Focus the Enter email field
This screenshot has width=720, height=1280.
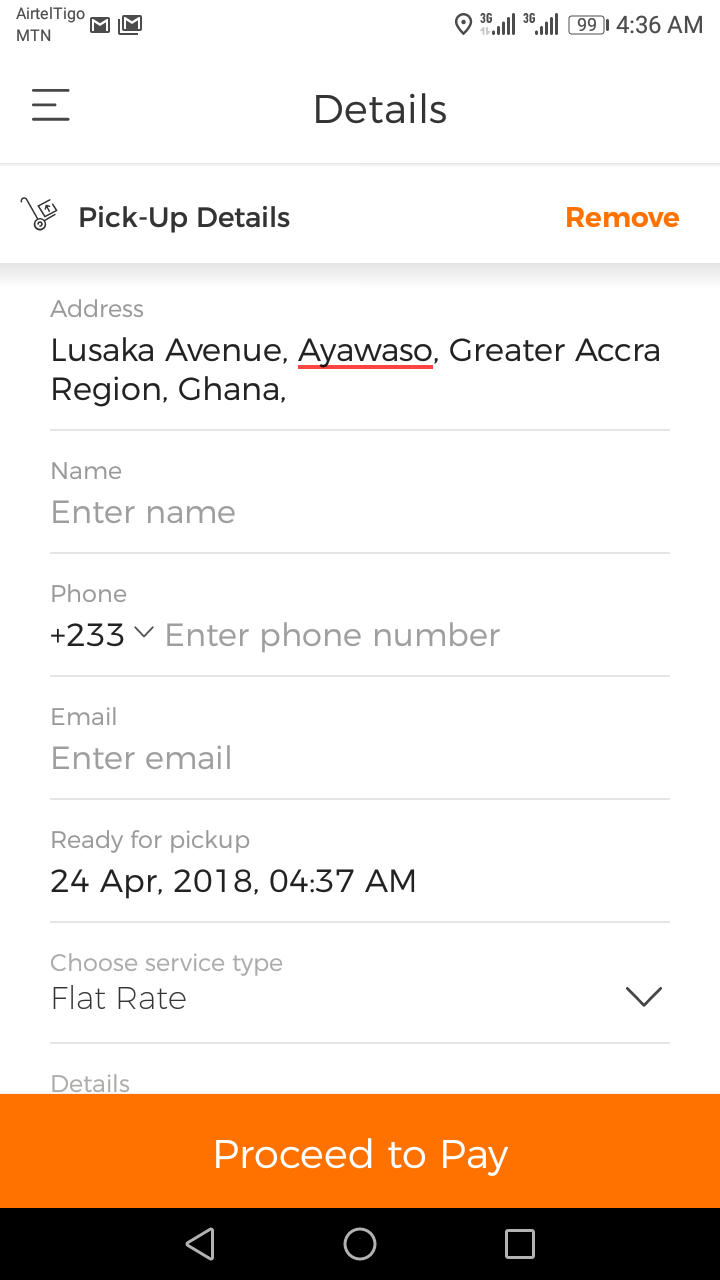point(360,758)
